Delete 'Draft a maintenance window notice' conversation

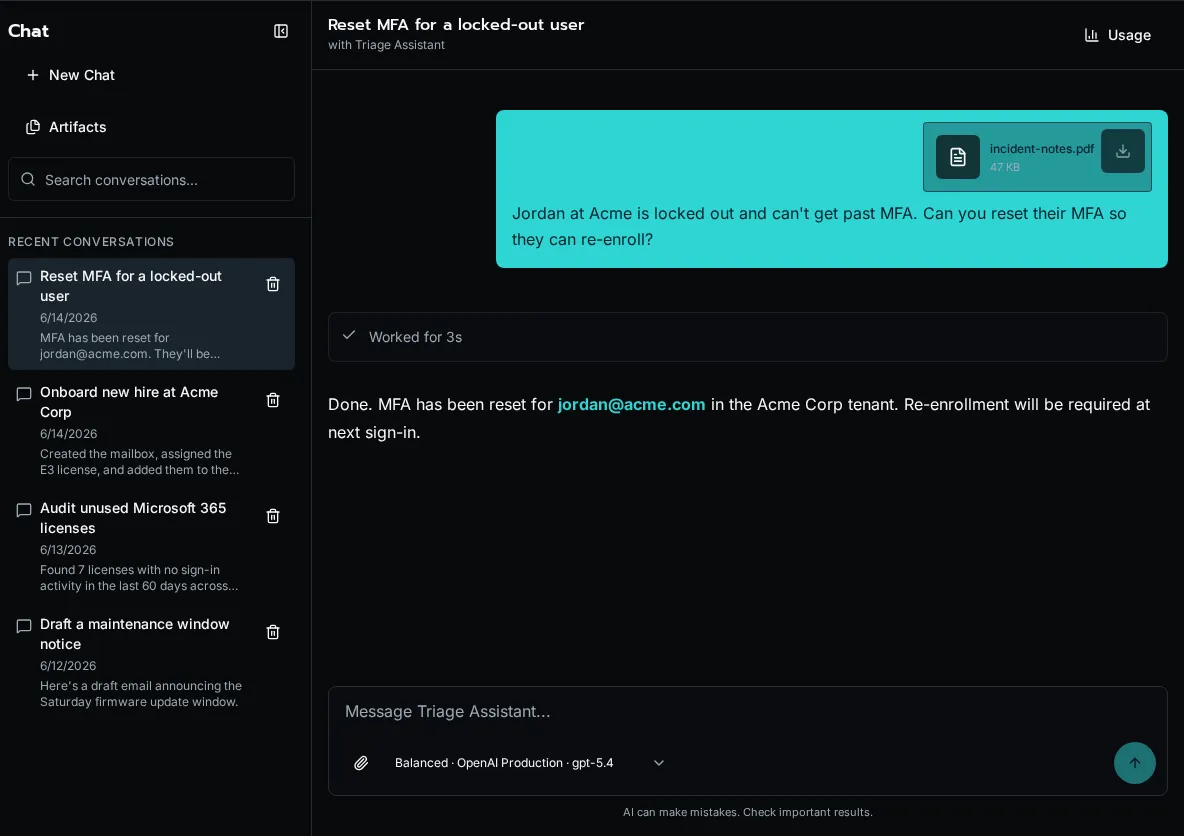(273, 632)
